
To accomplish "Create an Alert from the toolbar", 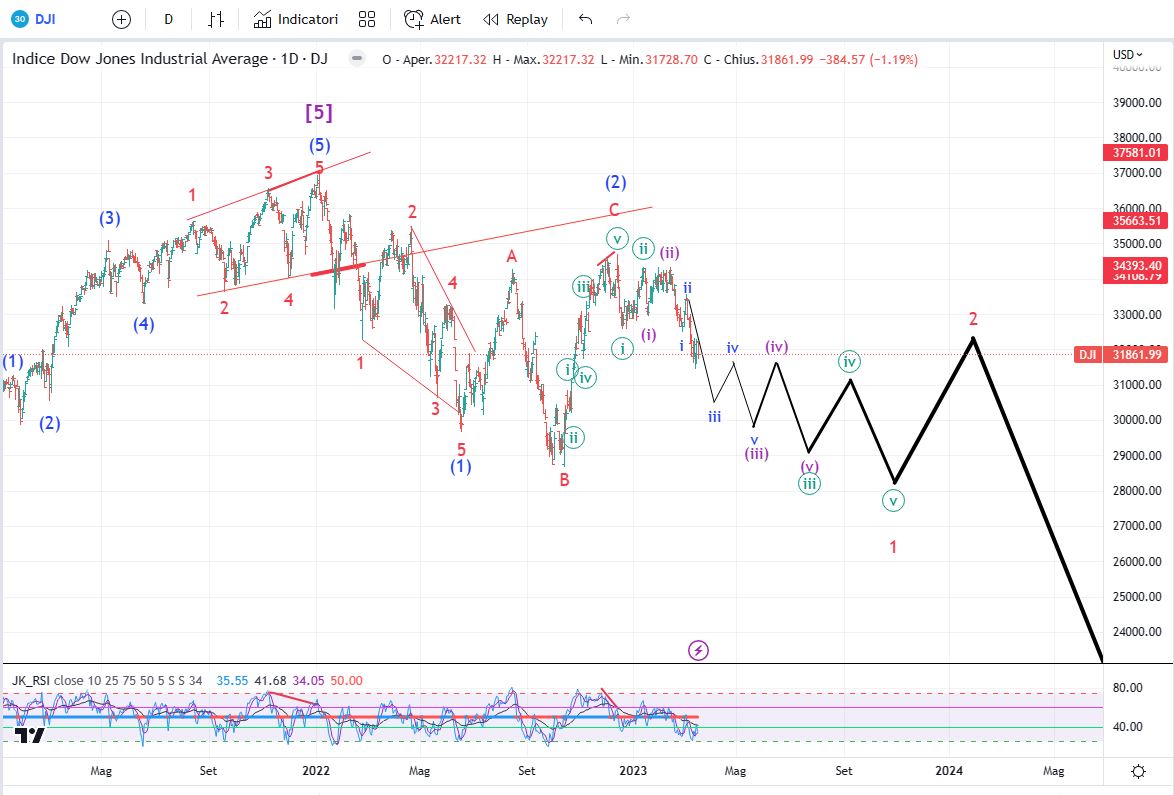I will tap(432, 19).
